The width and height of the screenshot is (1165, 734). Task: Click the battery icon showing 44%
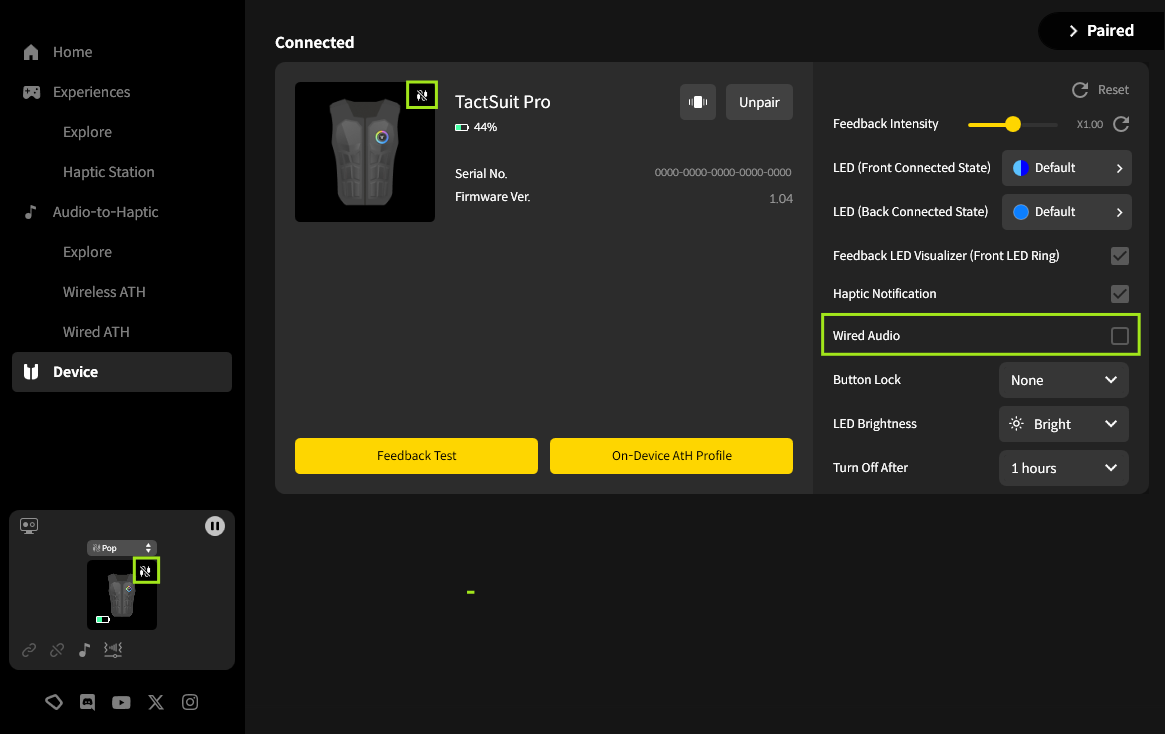tap(461, 128)
